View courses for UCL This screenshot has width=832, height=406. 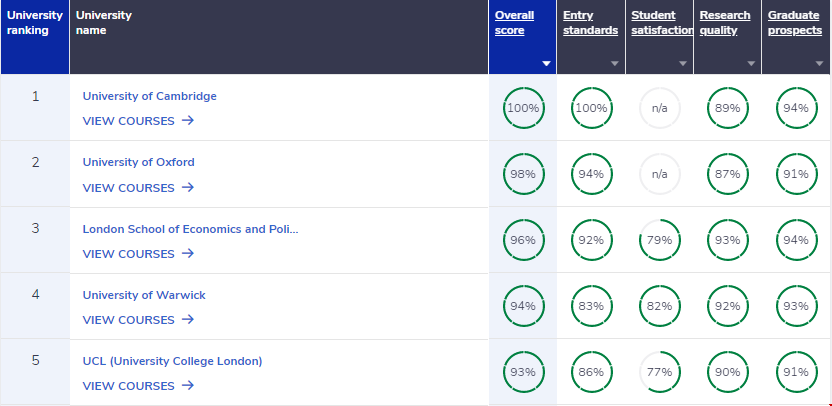[138, 386]
